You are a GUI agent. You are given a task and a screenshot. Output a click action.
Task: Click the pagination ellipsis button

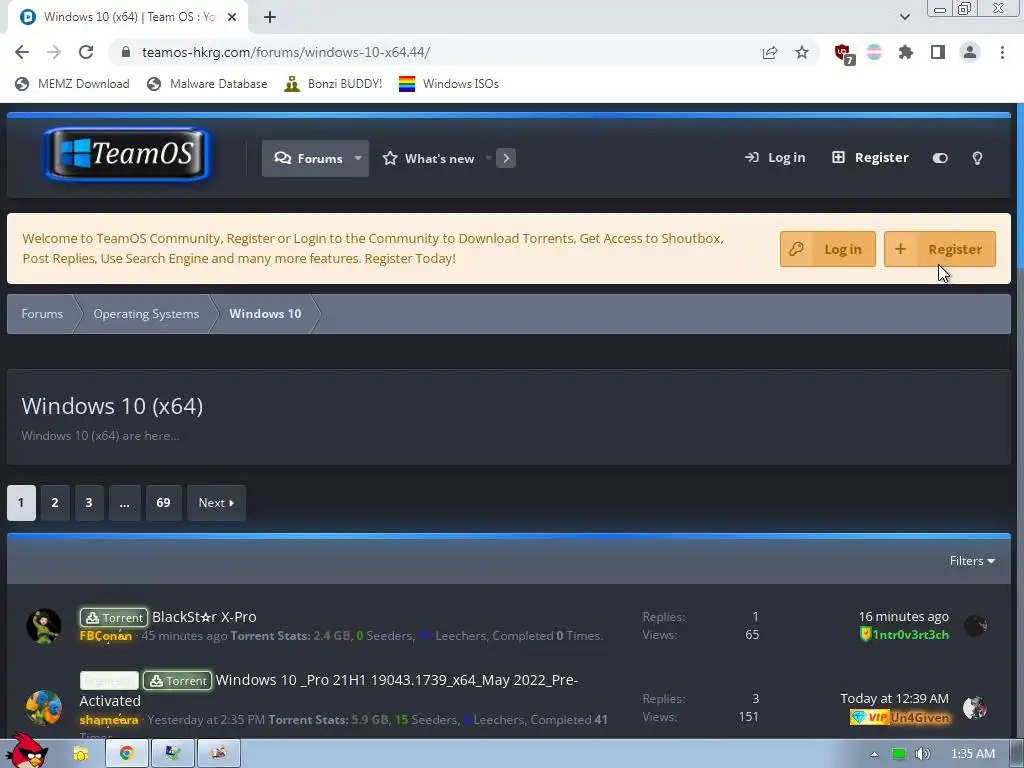(x=124, y=503)
